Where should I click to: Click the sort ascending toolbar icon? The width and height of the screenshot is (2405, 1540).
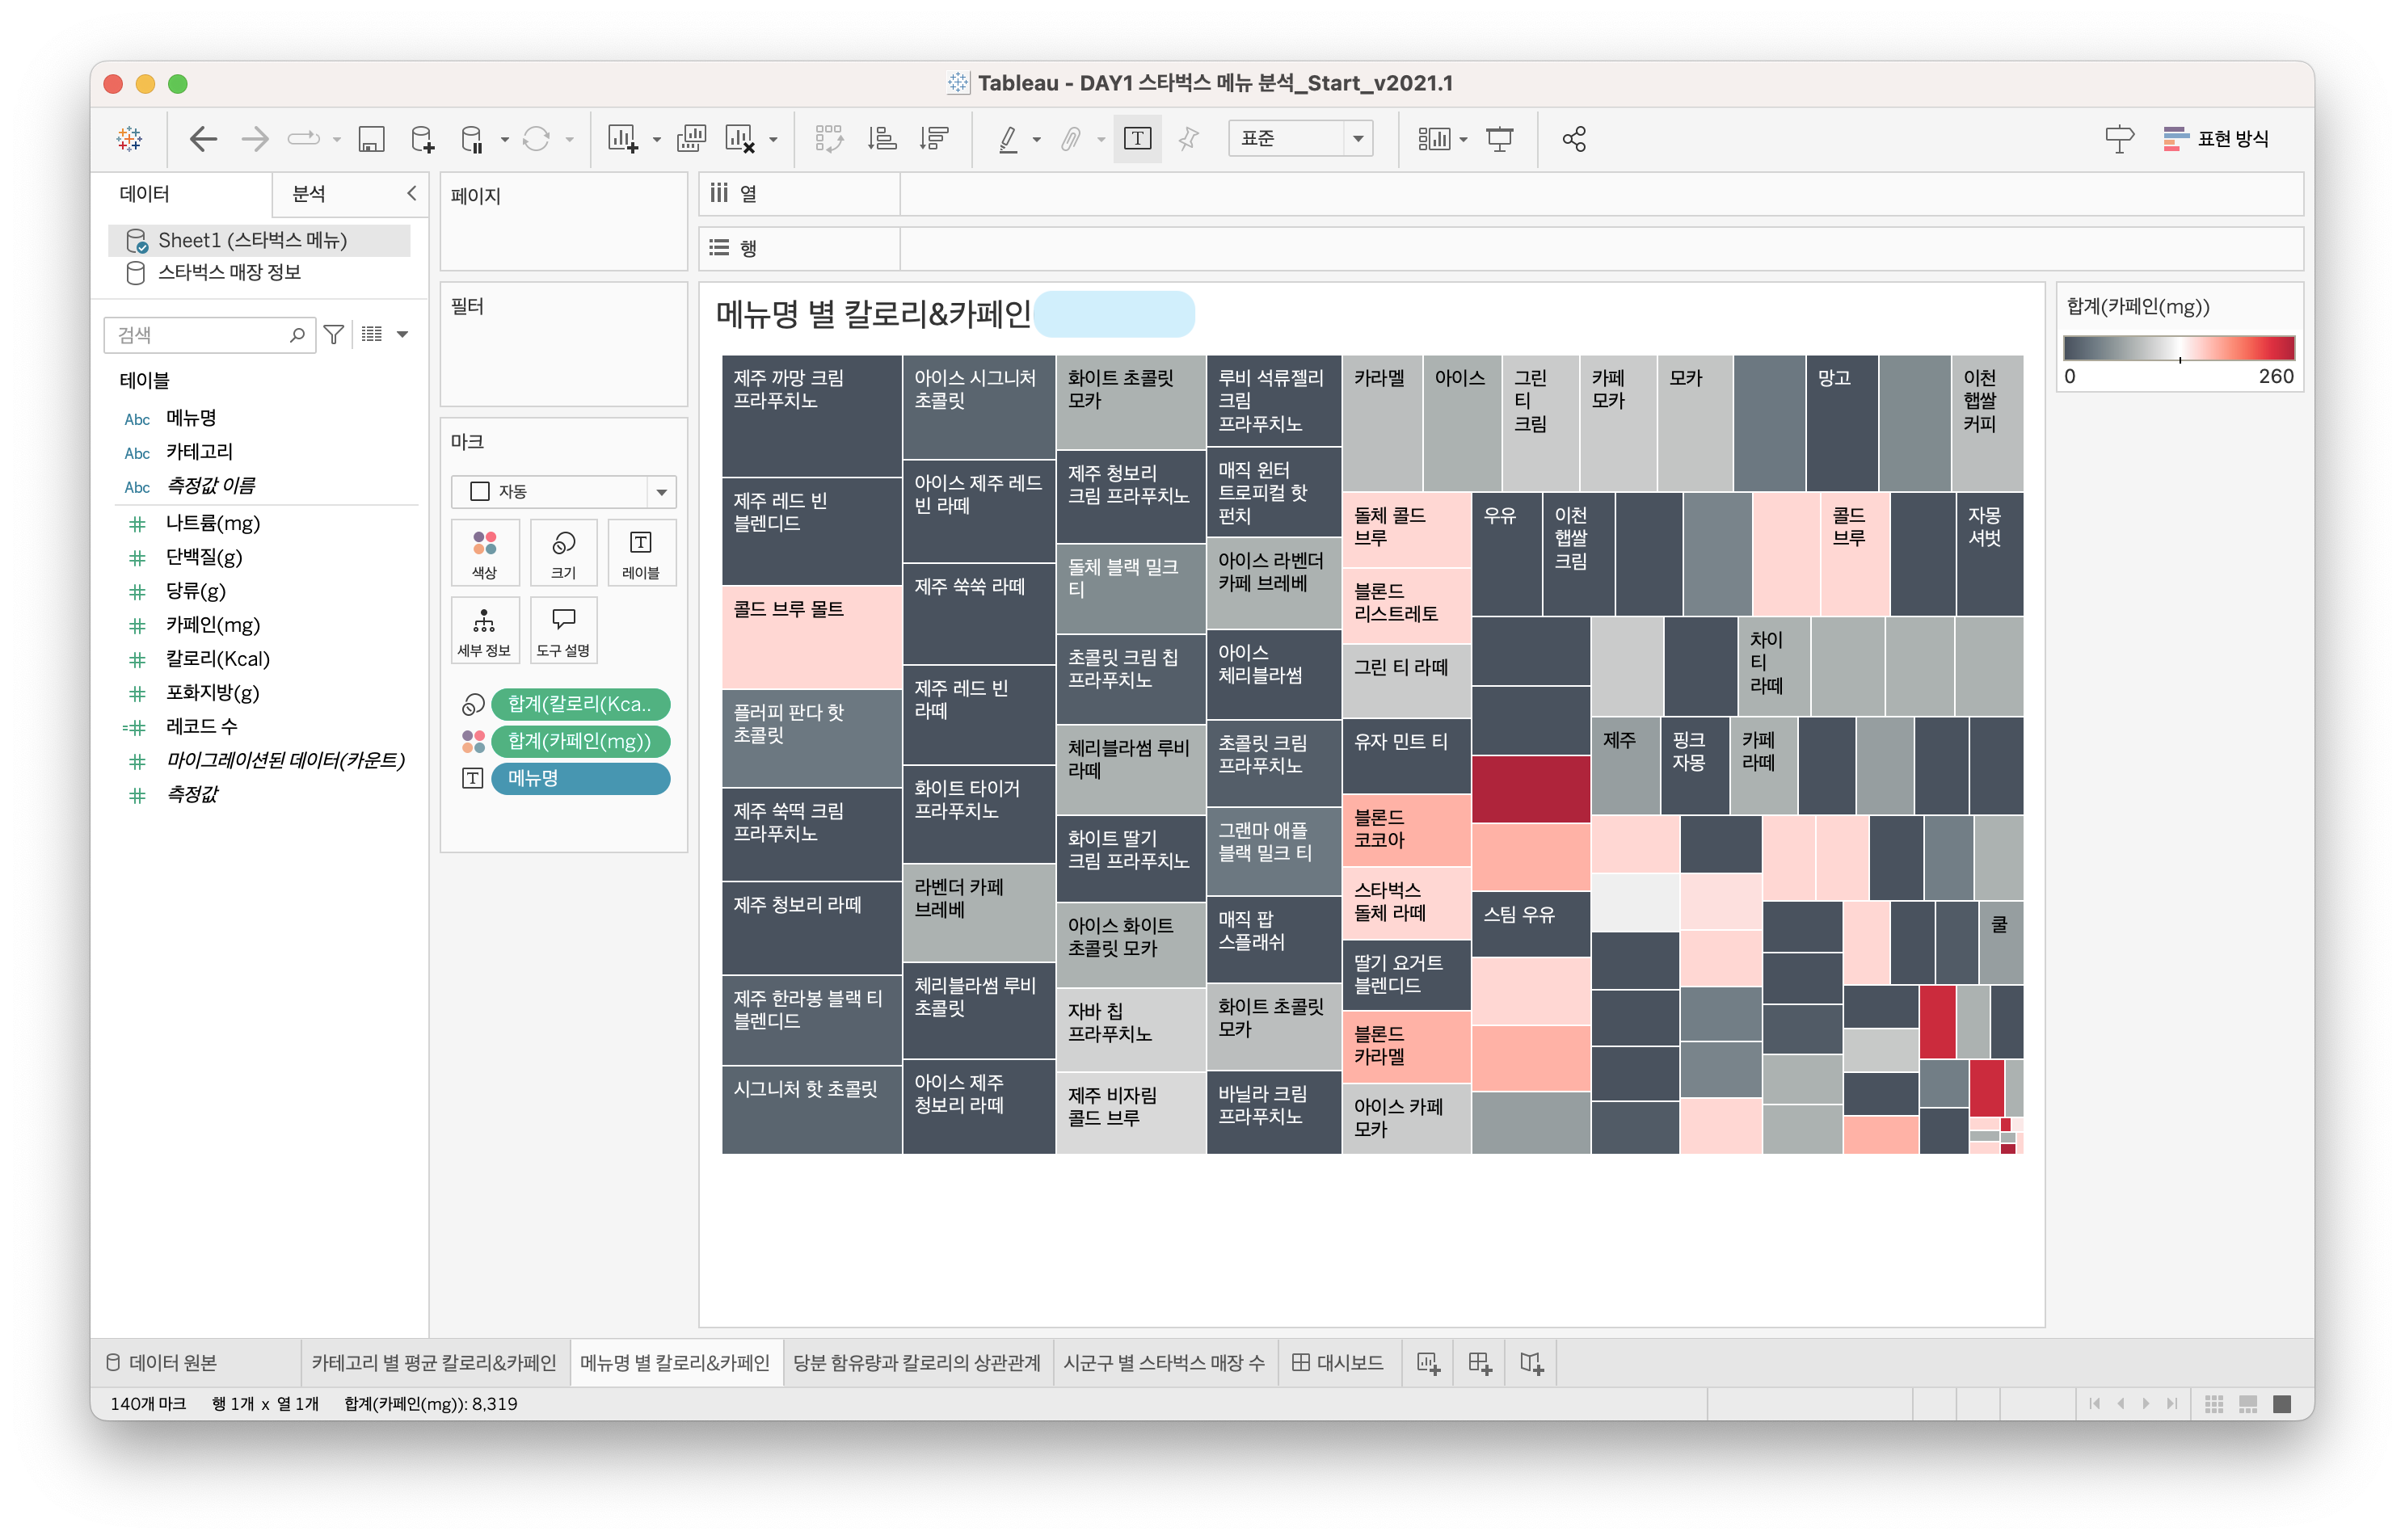click(x=881, y=139)
